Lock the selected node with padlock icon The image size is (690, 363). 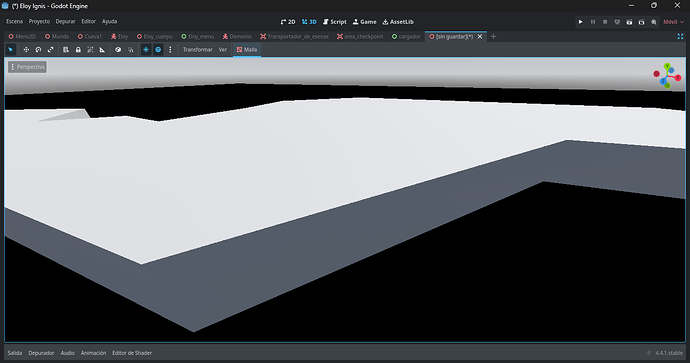pyautogui.click(x=78, y=50)
